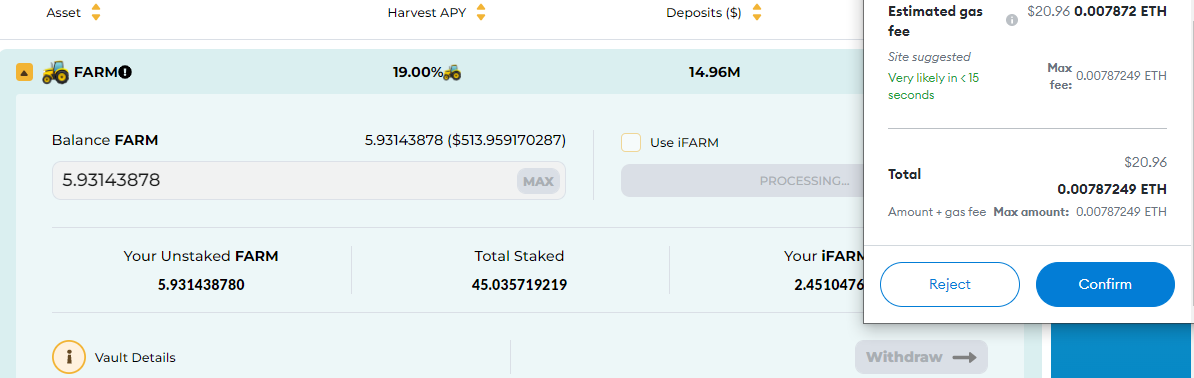Reject the MetaMask transaction
Viewport: 1194px width, 378px height.
[x=950, y=284]
